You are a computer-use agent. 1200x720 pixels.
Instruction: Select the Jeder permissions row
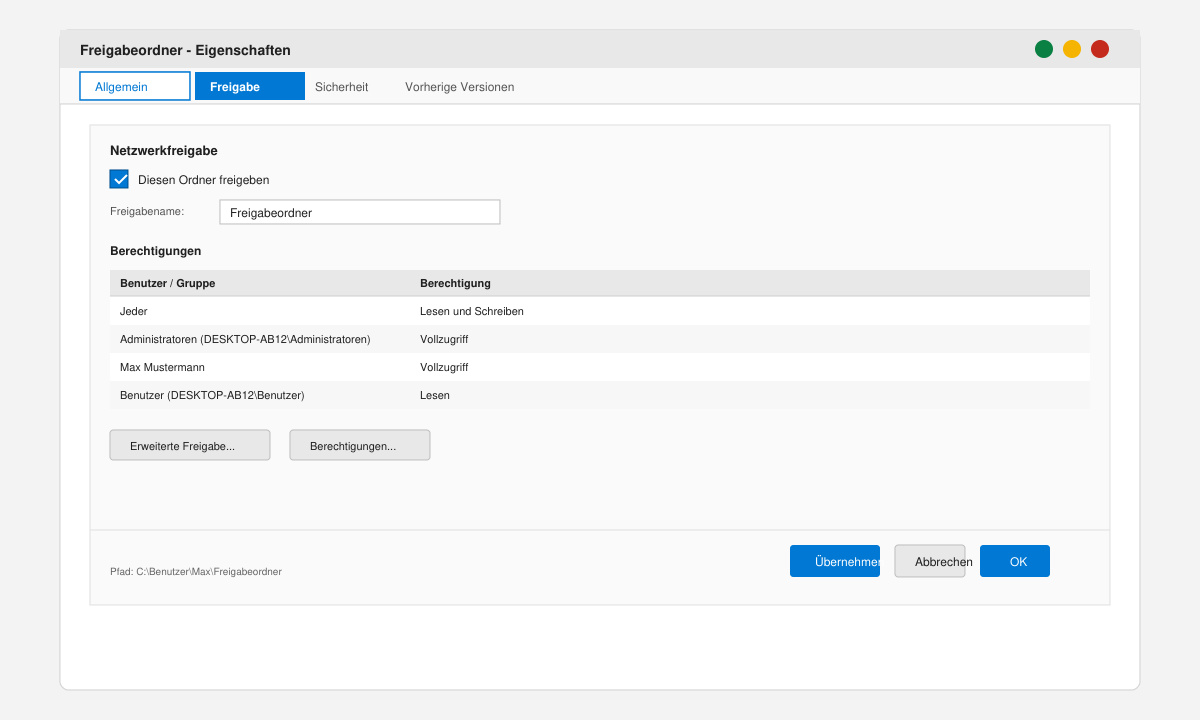[600, 311]
